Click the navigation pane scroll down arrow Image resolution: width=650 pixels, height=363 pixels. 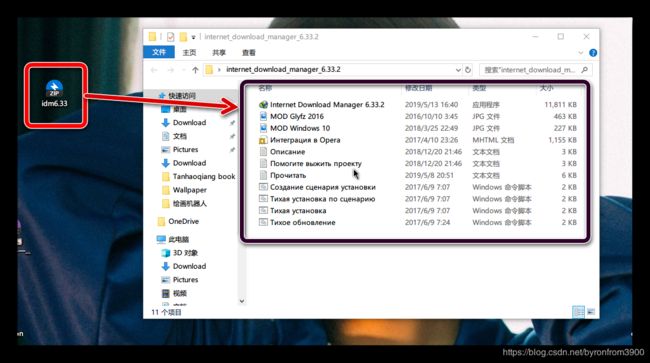pyautogui.click(x=242, y=301)
